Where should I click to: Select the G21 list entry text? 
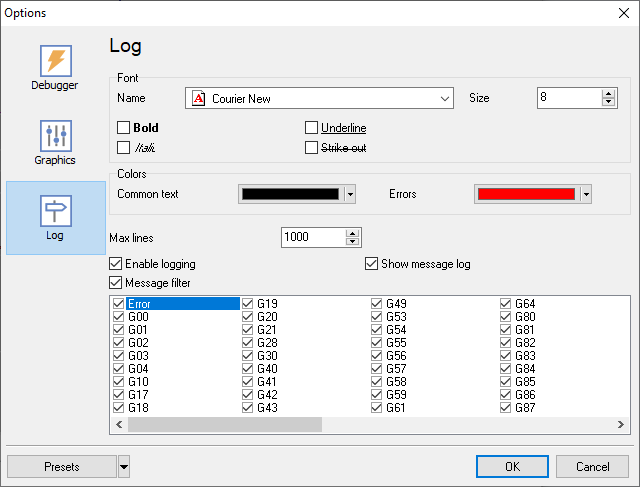[x=267, y=329]
